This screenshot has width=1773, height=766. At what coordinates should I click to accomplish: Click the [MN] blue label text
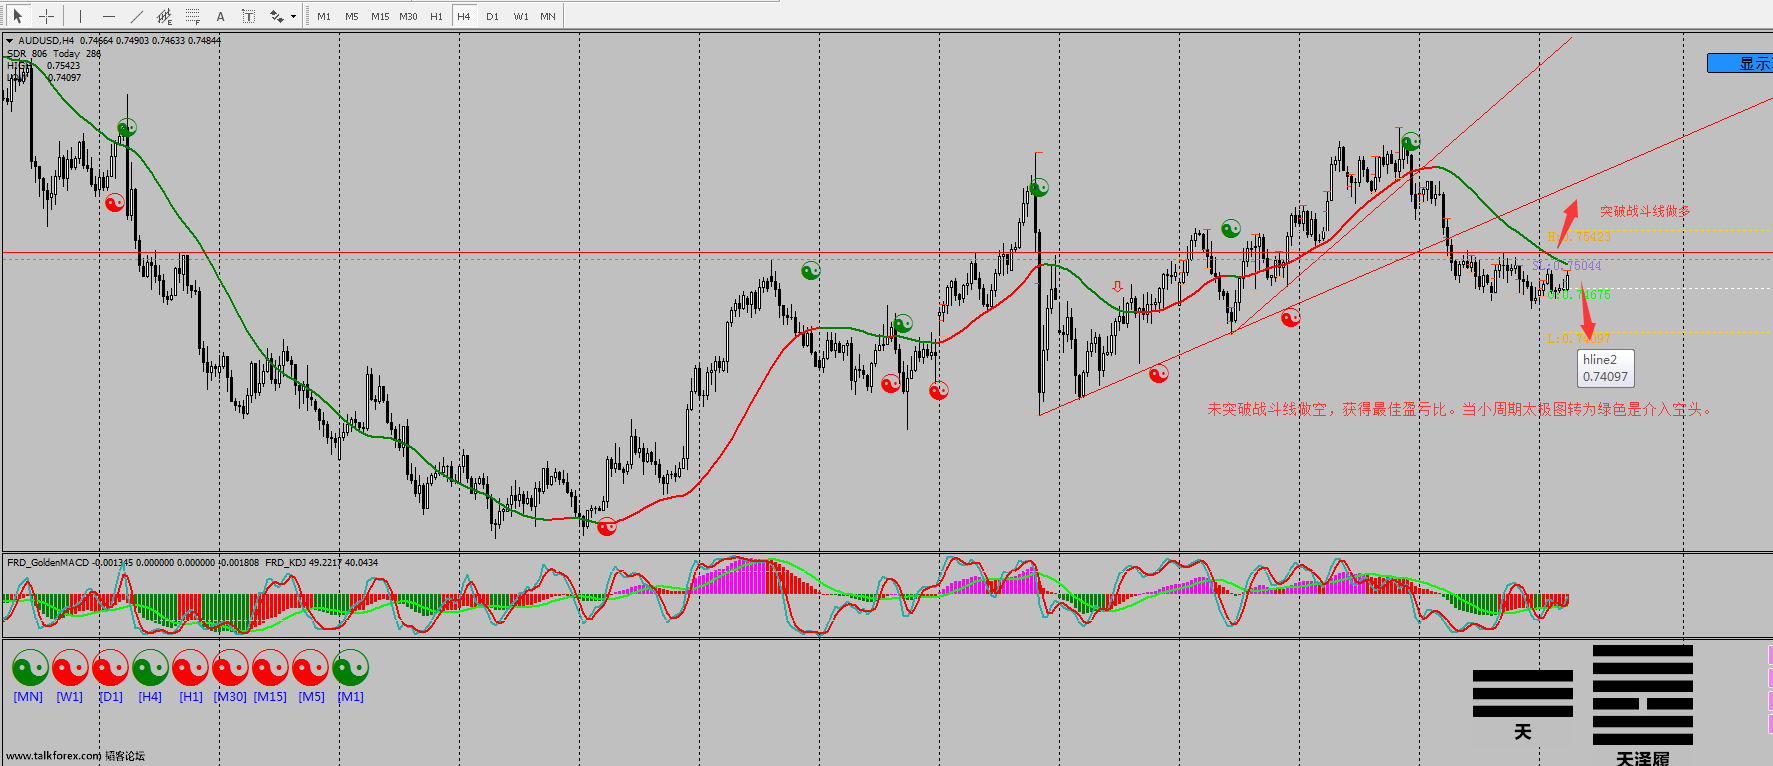(x=28, y=697)
